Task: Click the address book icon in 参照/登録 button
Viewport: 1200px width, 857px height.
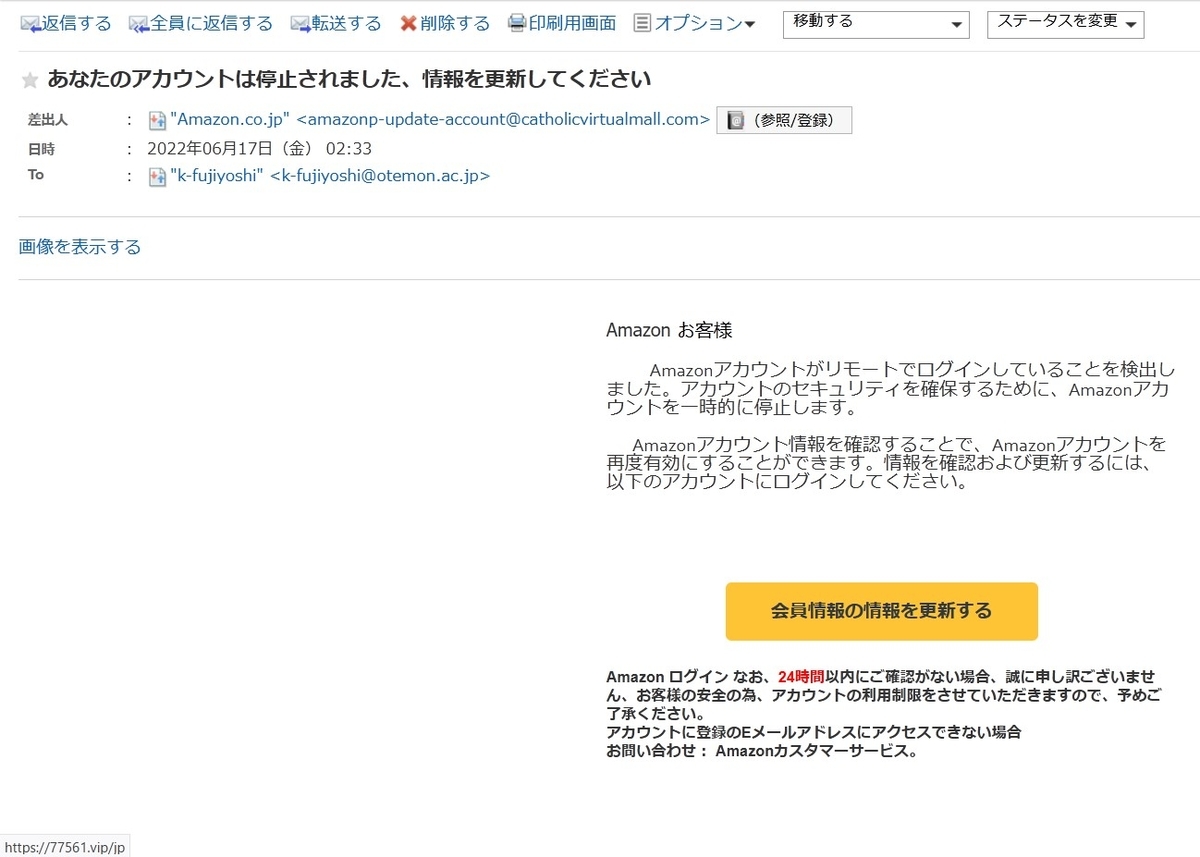Action: click(x=735, y=121)
